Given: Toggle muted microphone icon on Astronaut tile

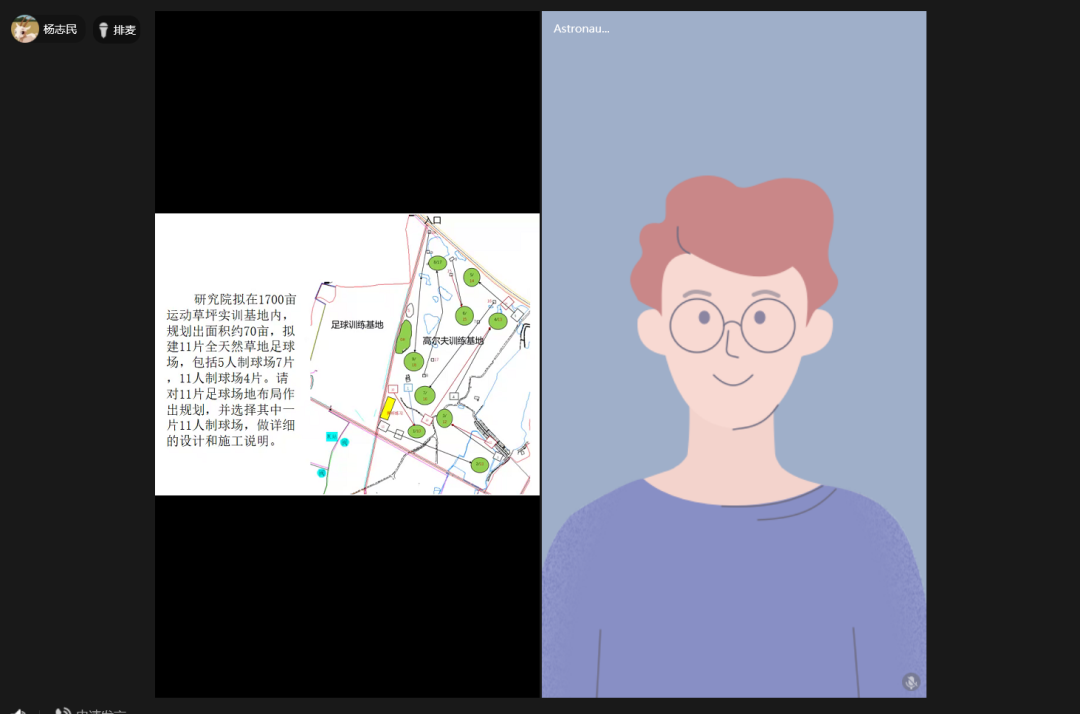Looking at the screenshot, I should 910,681.
